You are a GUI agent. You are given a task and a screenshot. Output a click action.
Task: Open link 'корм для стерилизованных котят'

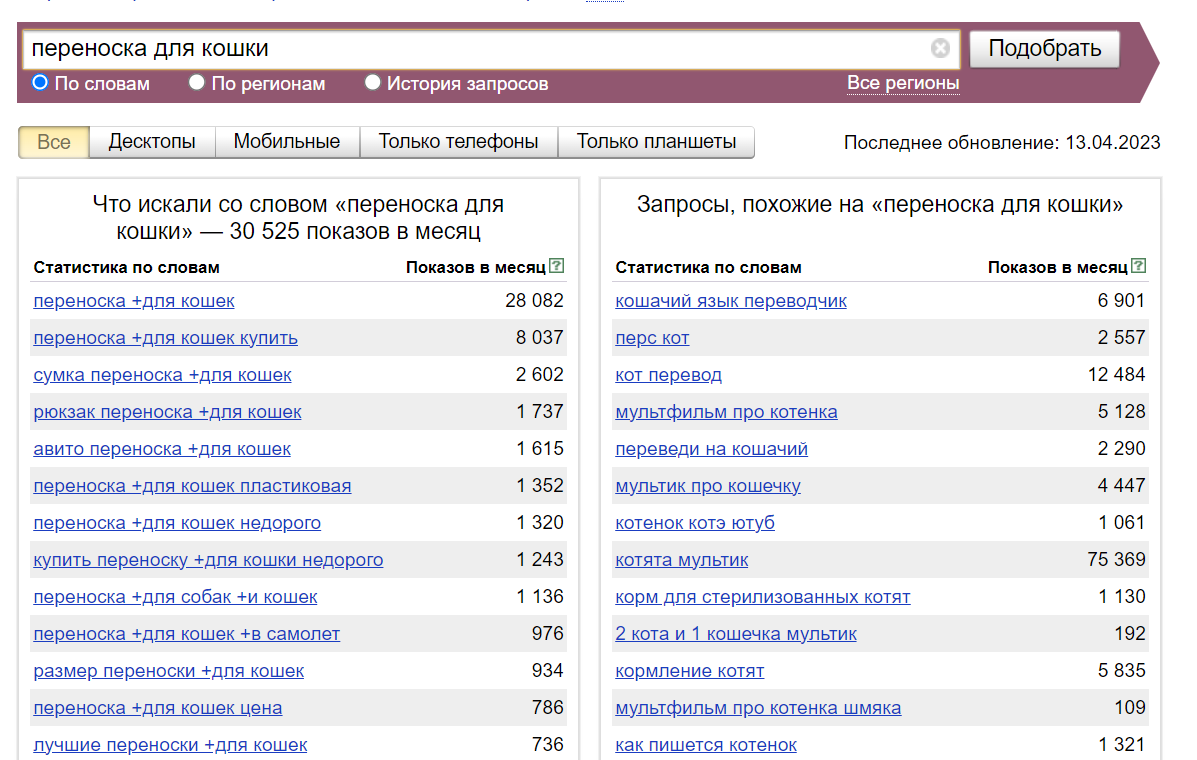click(763, 597)
